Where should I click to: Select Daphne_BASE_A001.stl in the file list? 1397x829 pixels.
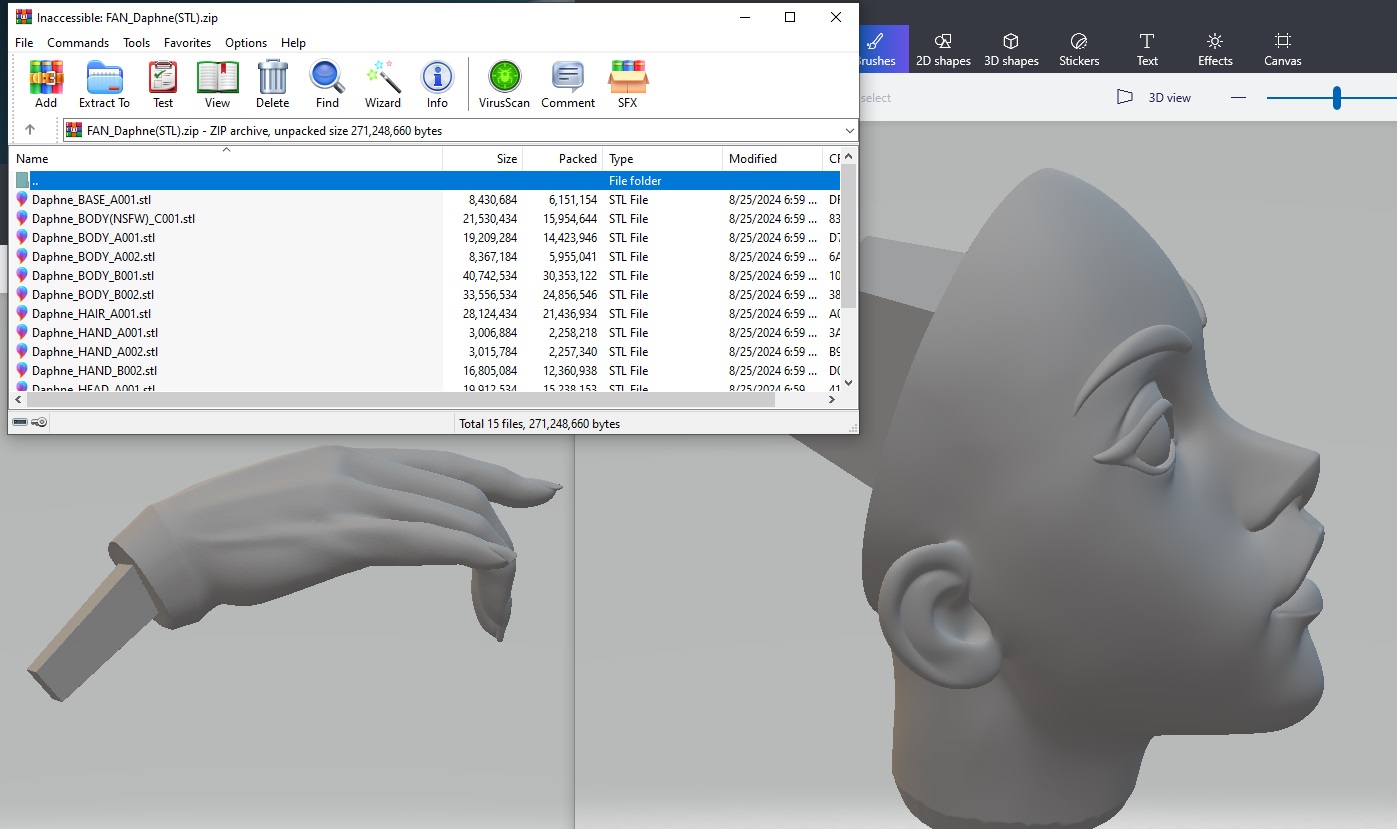425,199
